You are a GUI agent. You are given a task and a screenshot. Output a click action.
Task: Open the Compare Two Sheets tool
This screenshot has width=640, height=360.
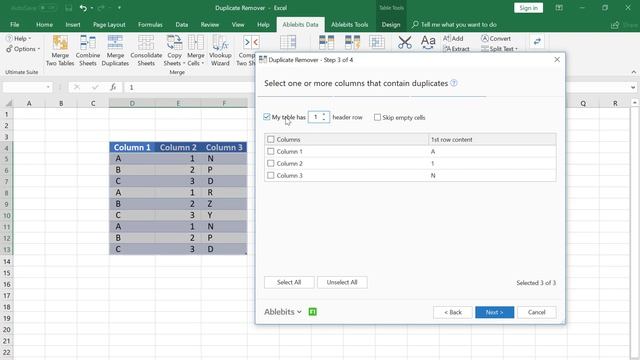coord(246,51)
